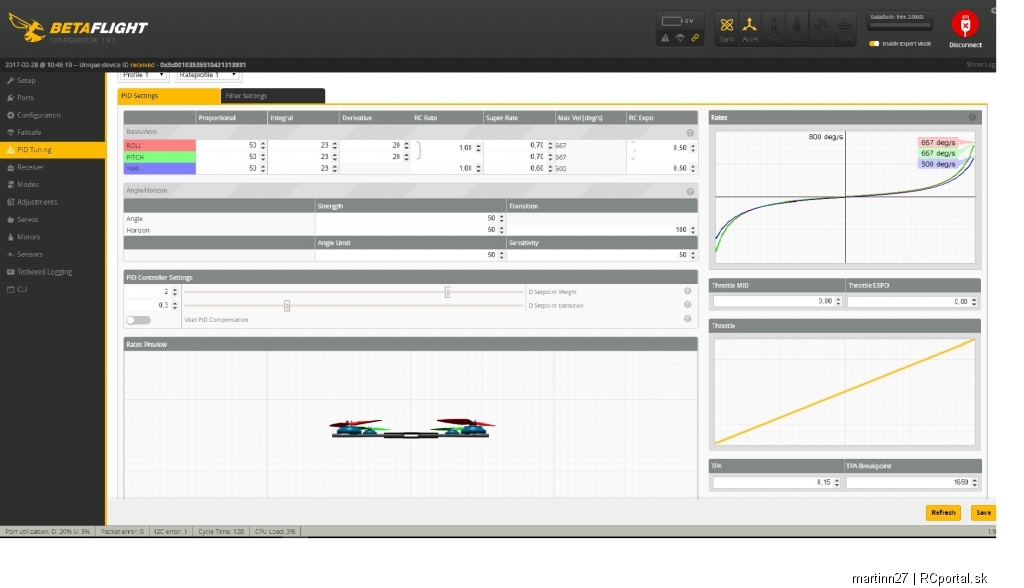Click the YAW Proportional value field
This screenshot has width=1024, height=588.
click(x=231, y=169)
